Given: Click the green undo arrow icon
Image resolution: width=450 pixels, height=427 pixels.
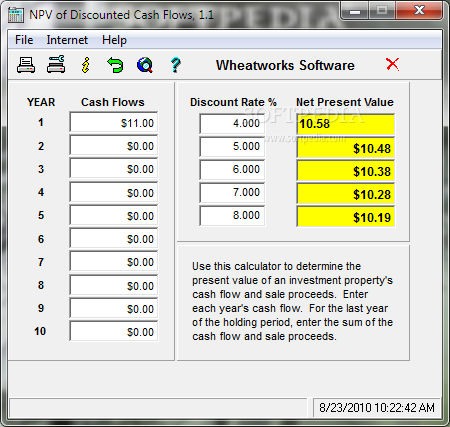Looking at the screenshot, I should [115, 65].
